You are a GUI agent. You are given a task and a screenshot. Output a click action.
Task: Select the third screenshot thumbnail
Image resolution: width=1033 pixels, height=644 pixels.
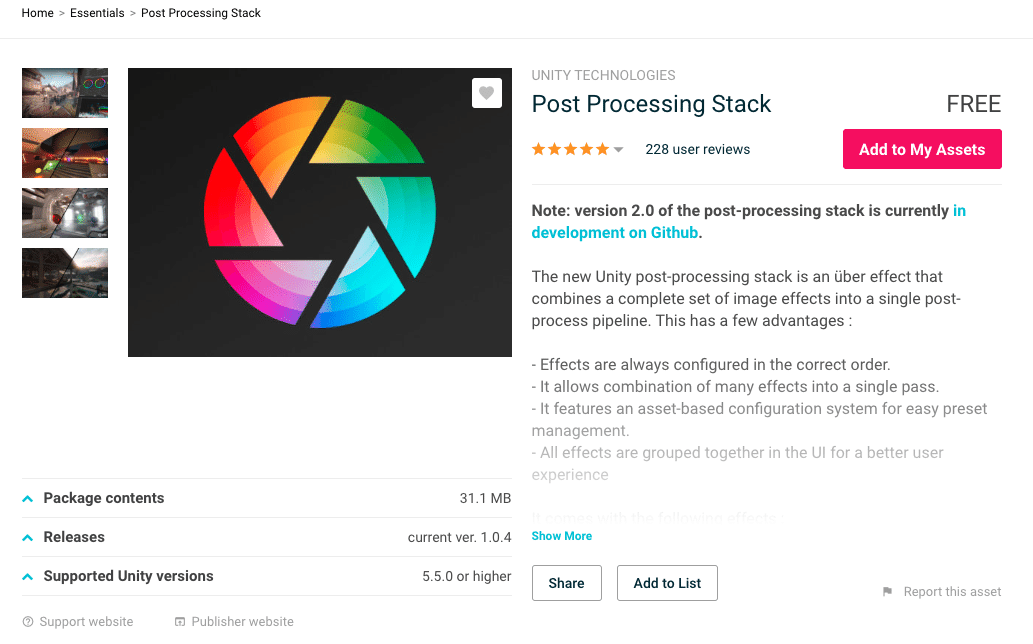tap(65, 213)
